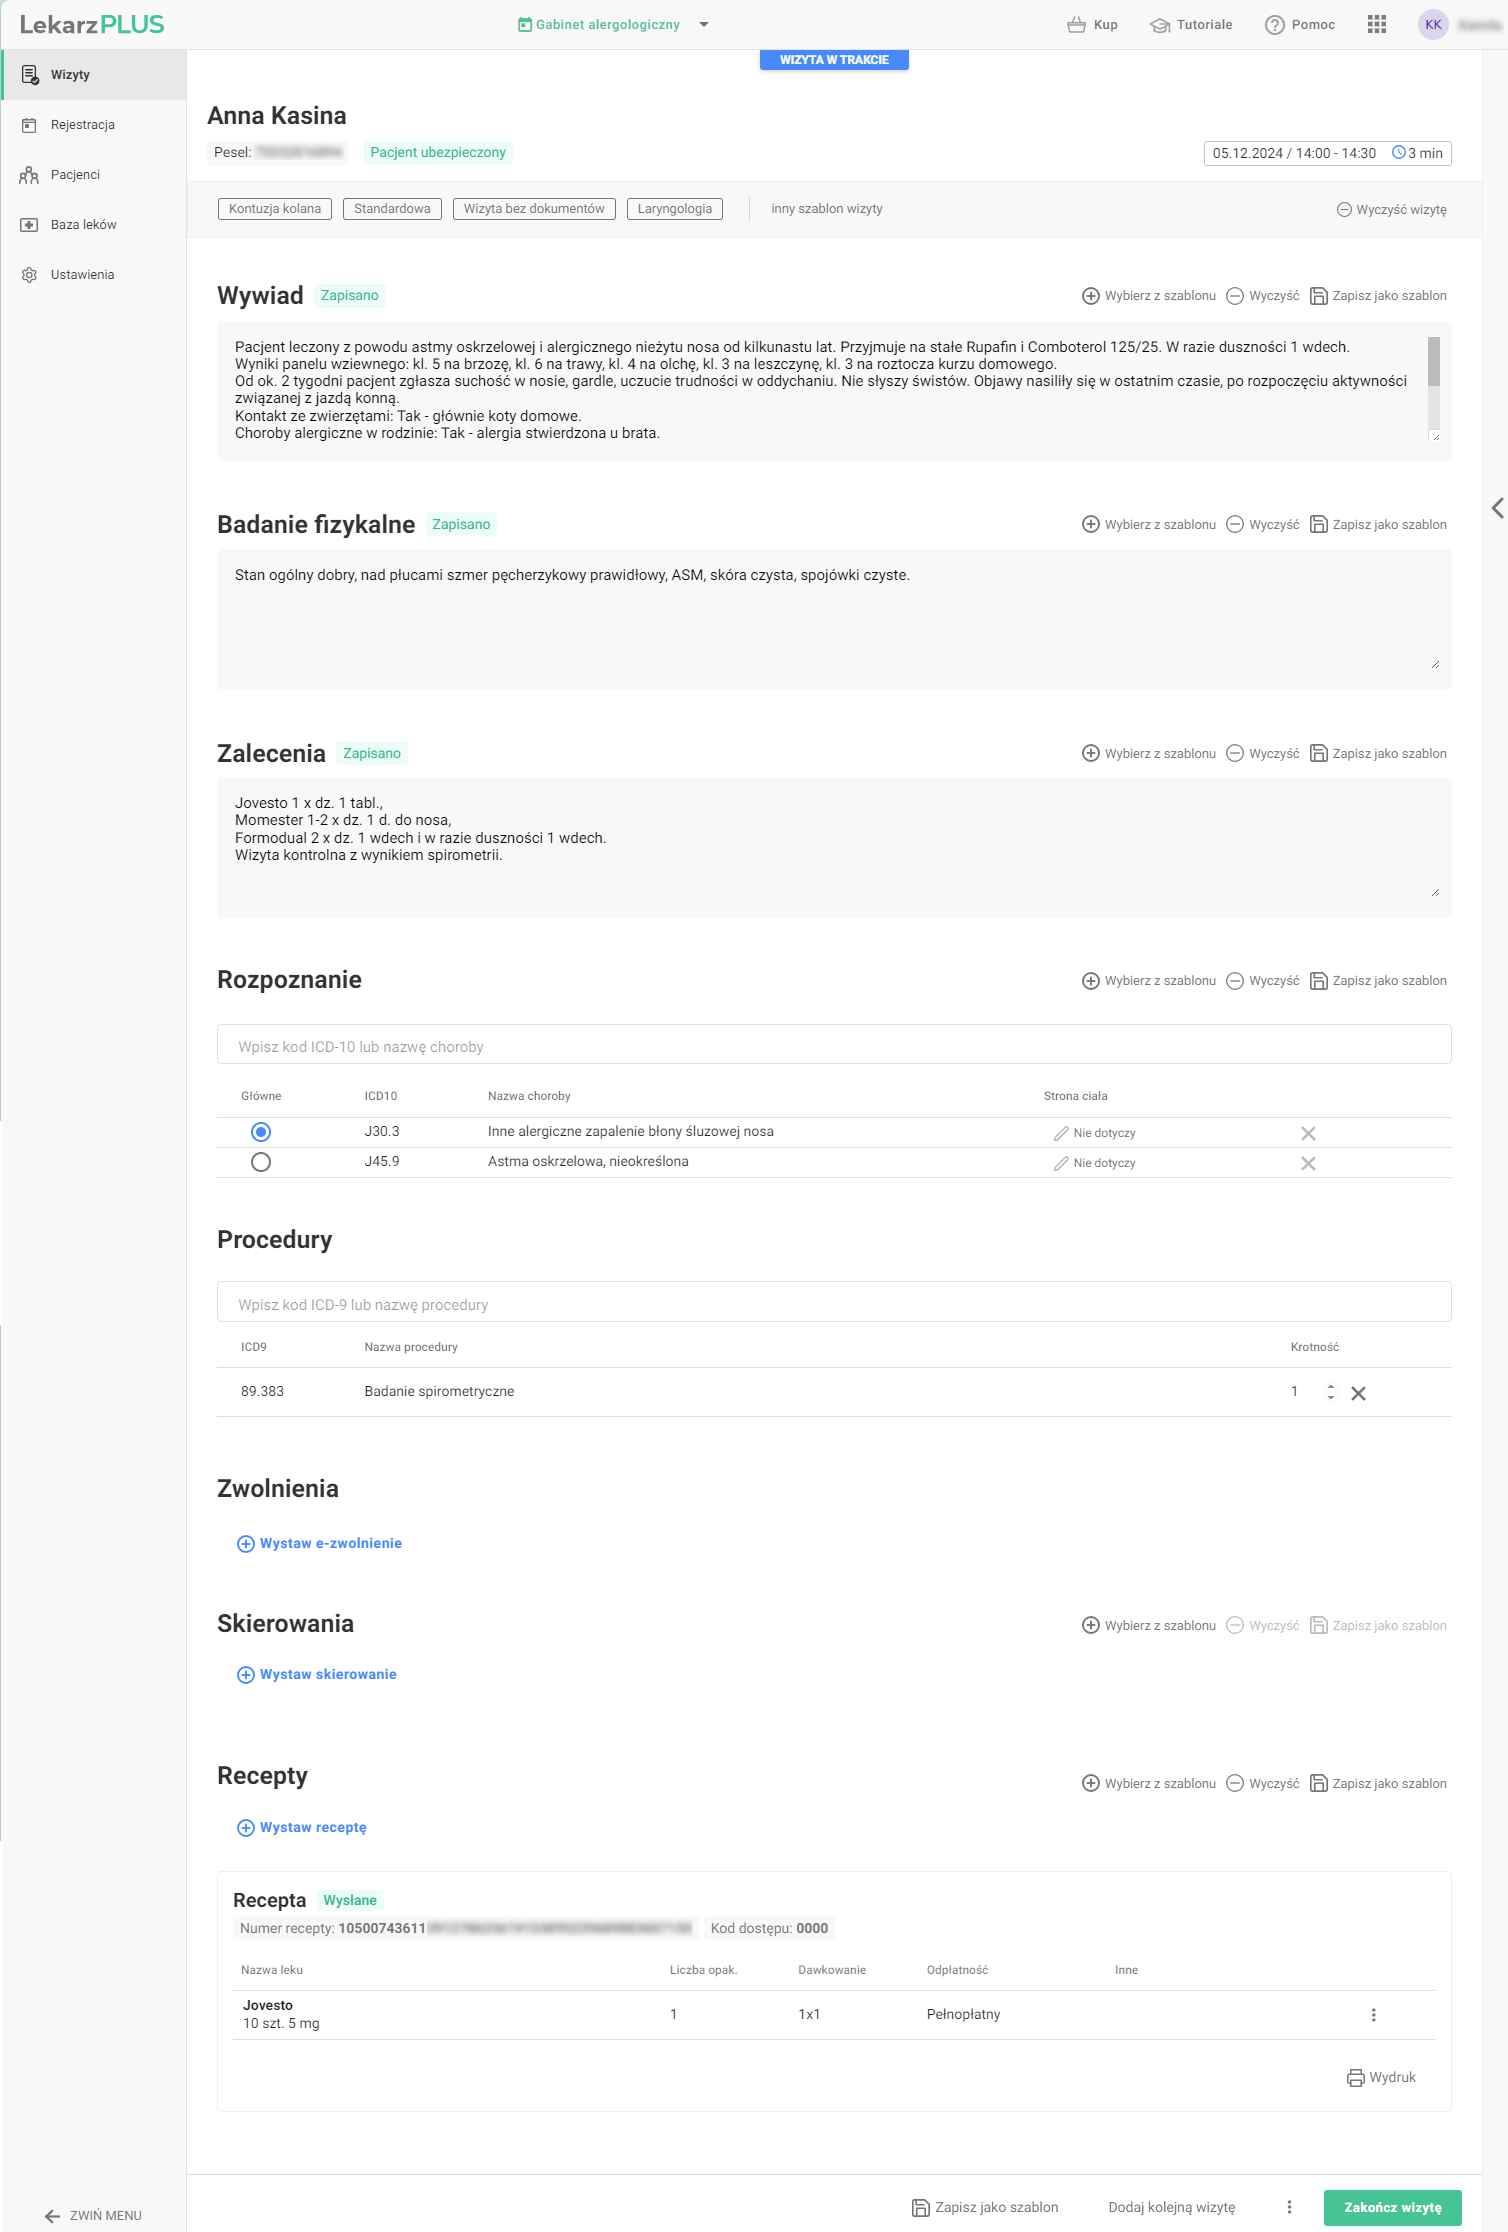Image resolution: width=1508 pixels, height=2232 pixels.
Task: Open three-dot options for Jovesto prescription
Action: [1373, 2014]
